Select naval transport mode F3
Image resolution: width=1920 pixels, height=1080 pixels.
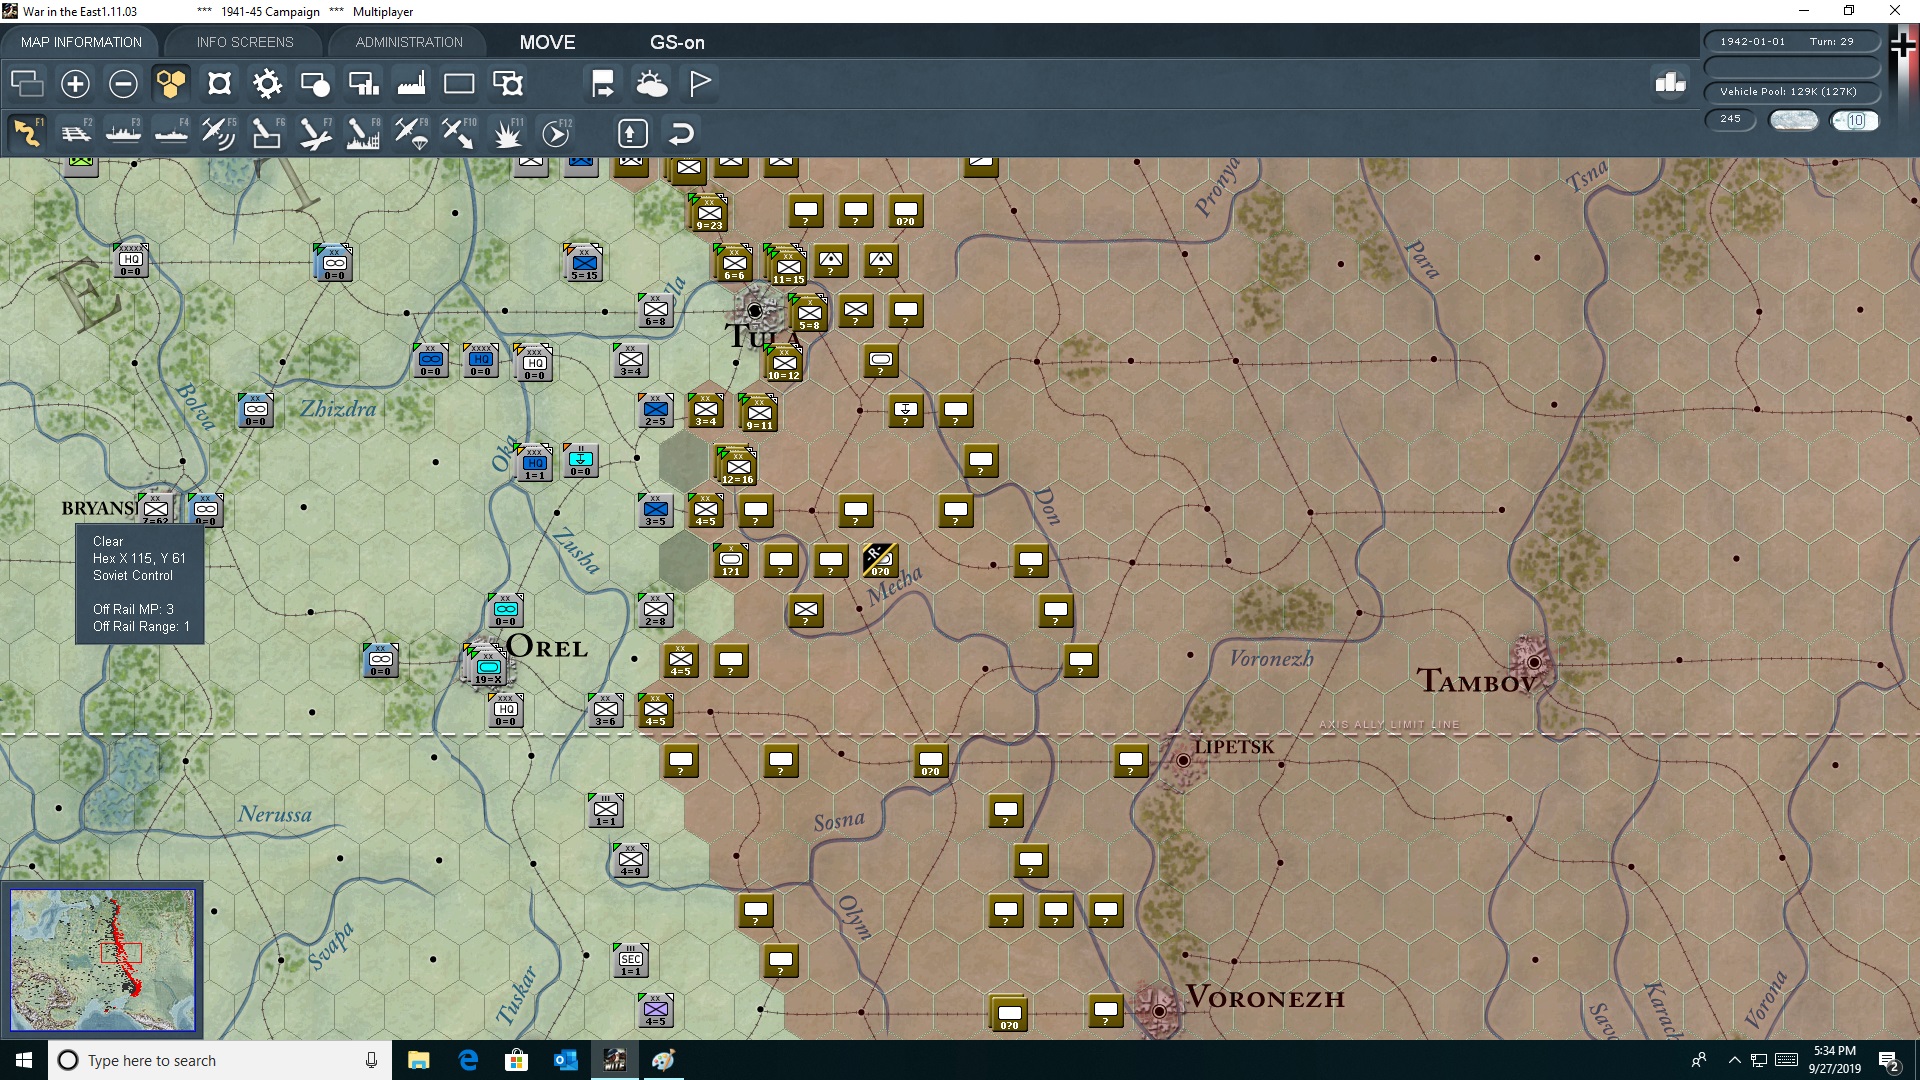pos(124,133)
